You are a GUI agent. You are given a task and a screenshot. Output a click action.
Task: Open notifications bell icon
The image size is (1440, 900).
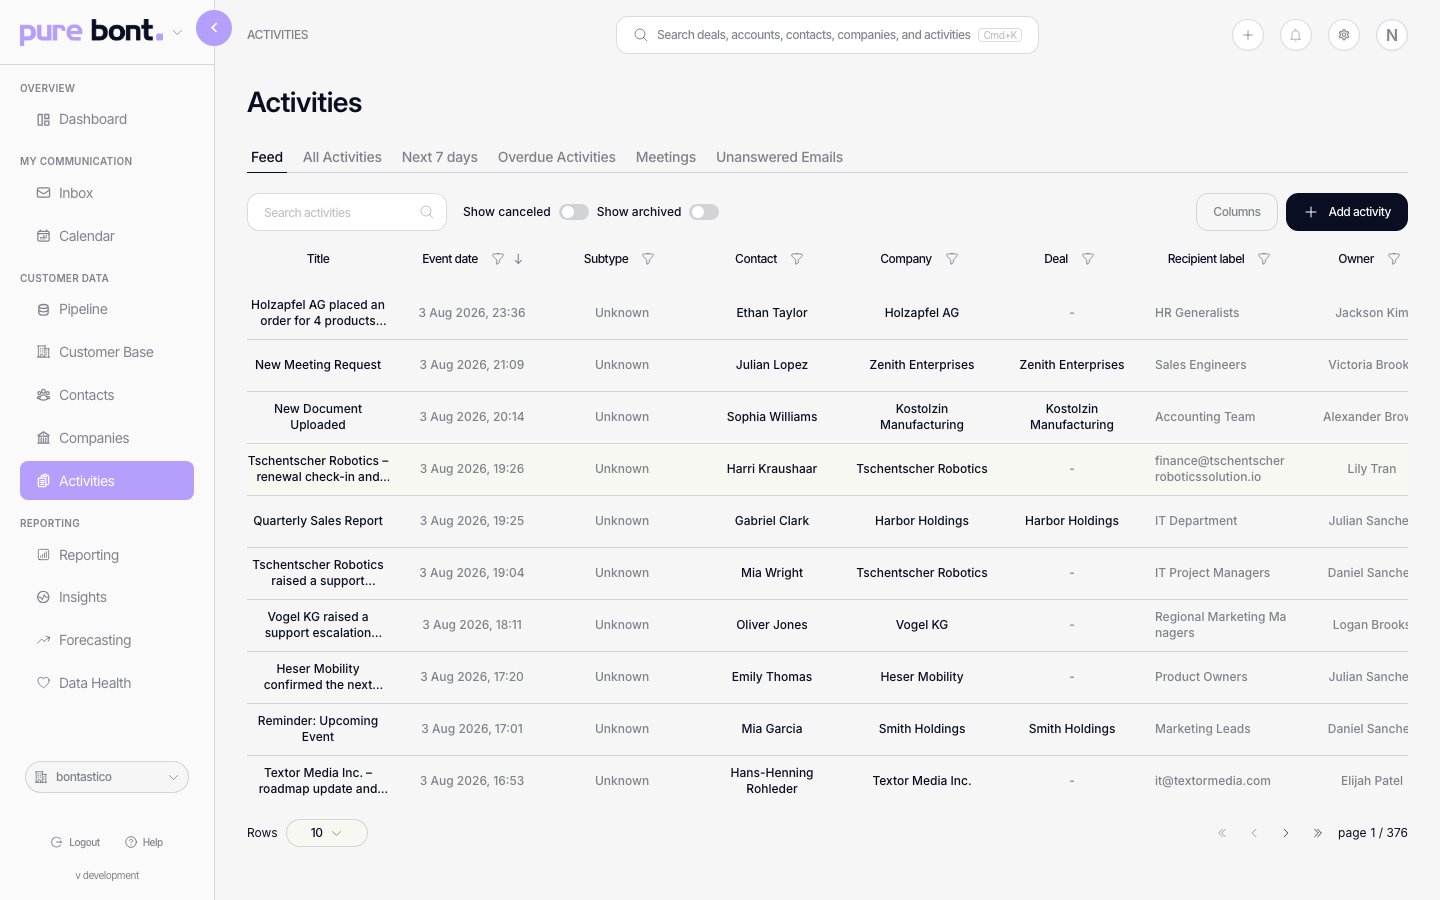1296,35
